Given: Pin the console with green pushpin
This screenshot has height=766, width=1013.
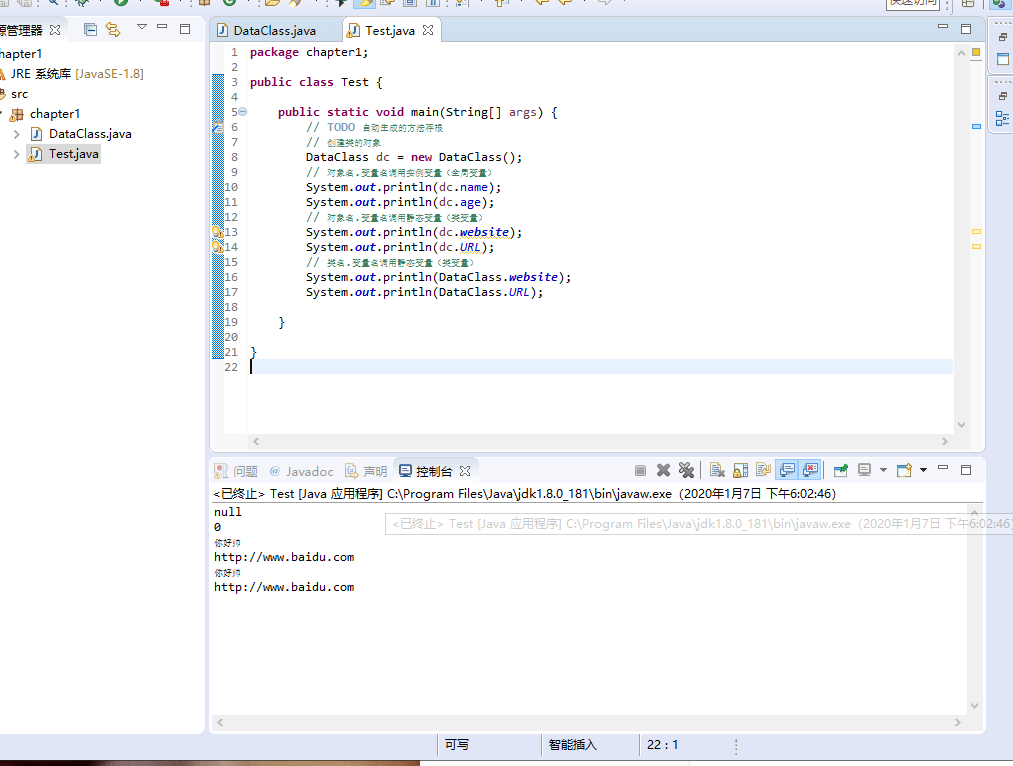Looking at the screenshot, I should tap(841, 470).
